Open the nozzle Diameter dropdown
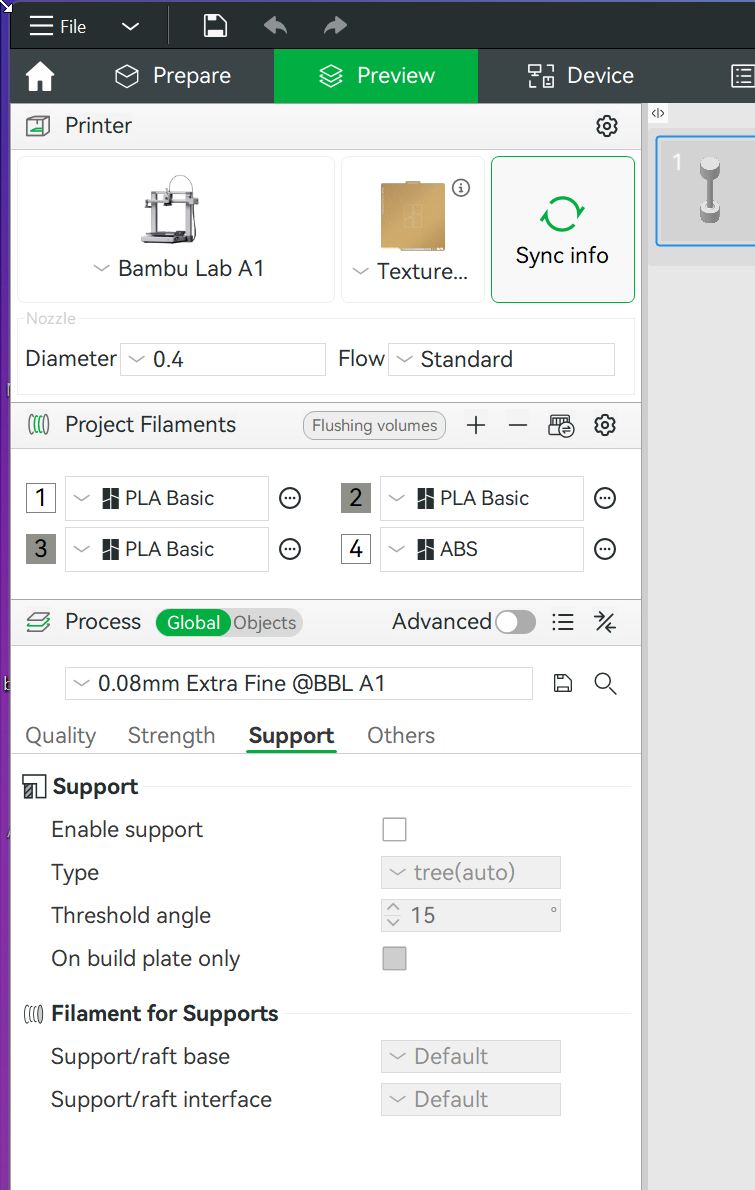This screenshot has width=755, height=1190. (x=223, y=359)
